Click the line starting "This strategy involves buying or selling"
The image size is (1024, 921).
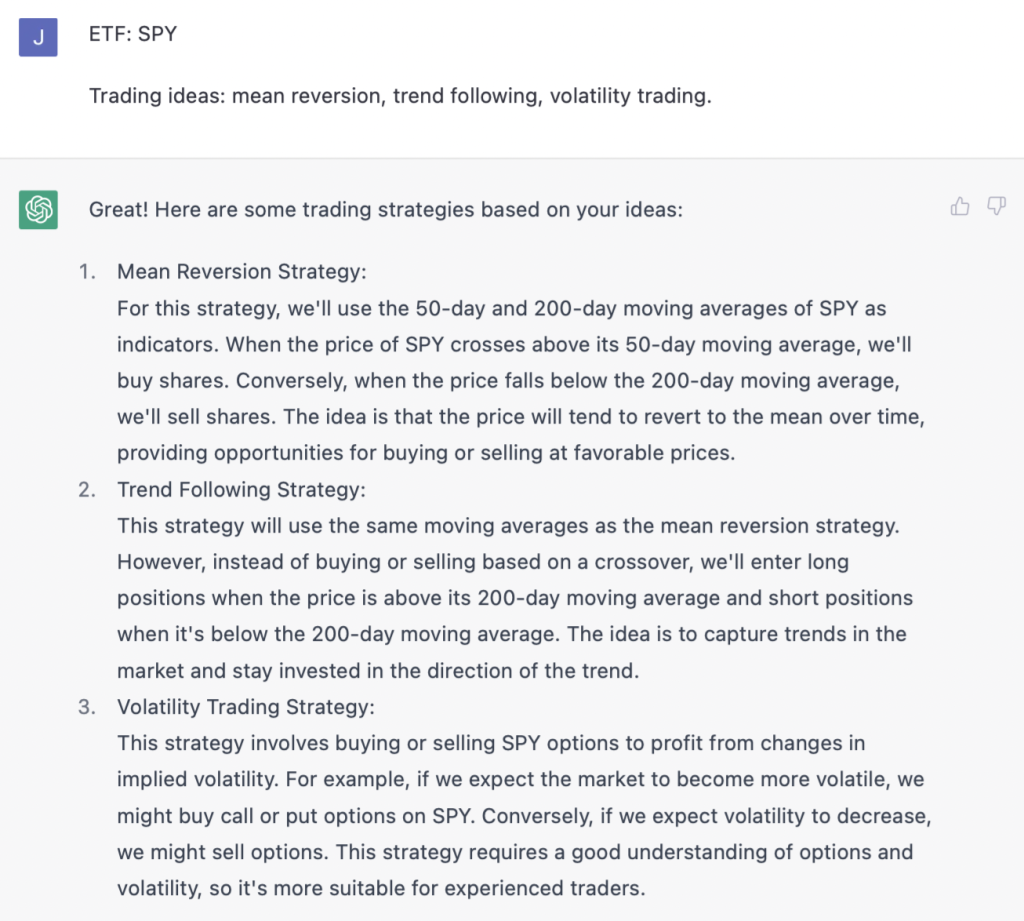[491, 743]
